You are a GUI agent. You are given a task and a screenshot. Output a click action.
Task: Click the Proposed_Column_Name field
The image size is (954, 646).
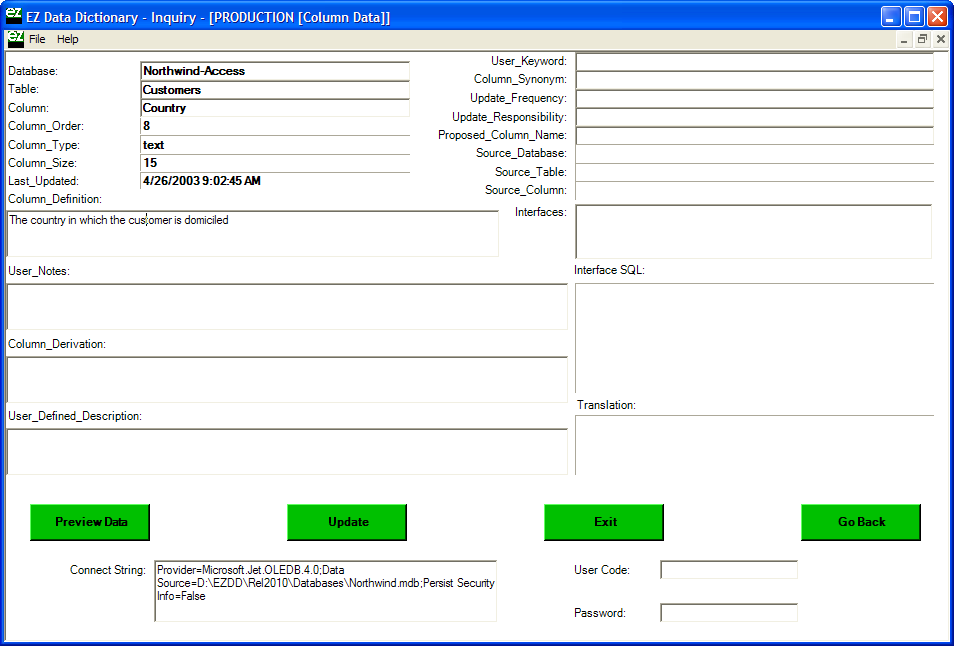pyautogui.click(x=754, y=135)
